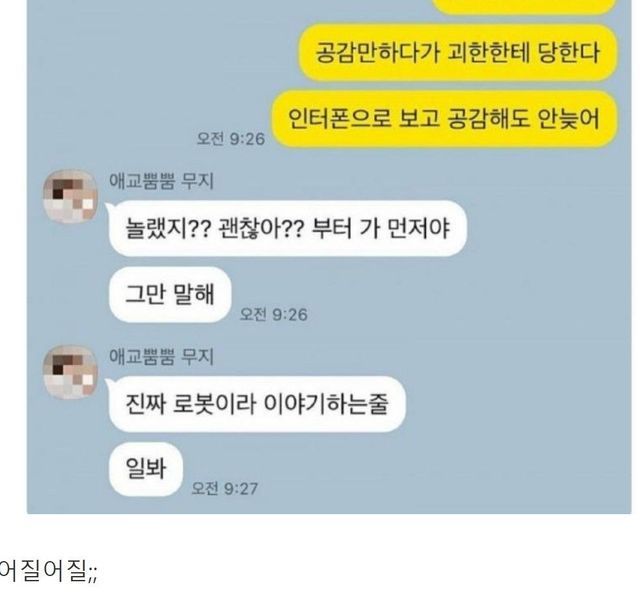Tap the short 일봐 message bubble

[x=146, y=469]
